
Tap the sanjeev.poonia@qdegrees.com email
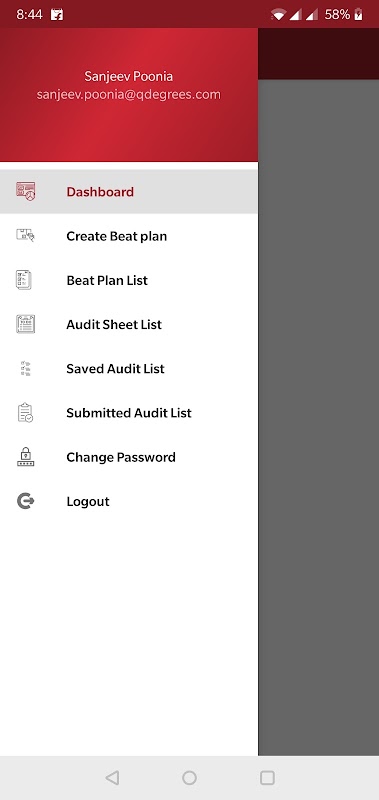[129, 95]
